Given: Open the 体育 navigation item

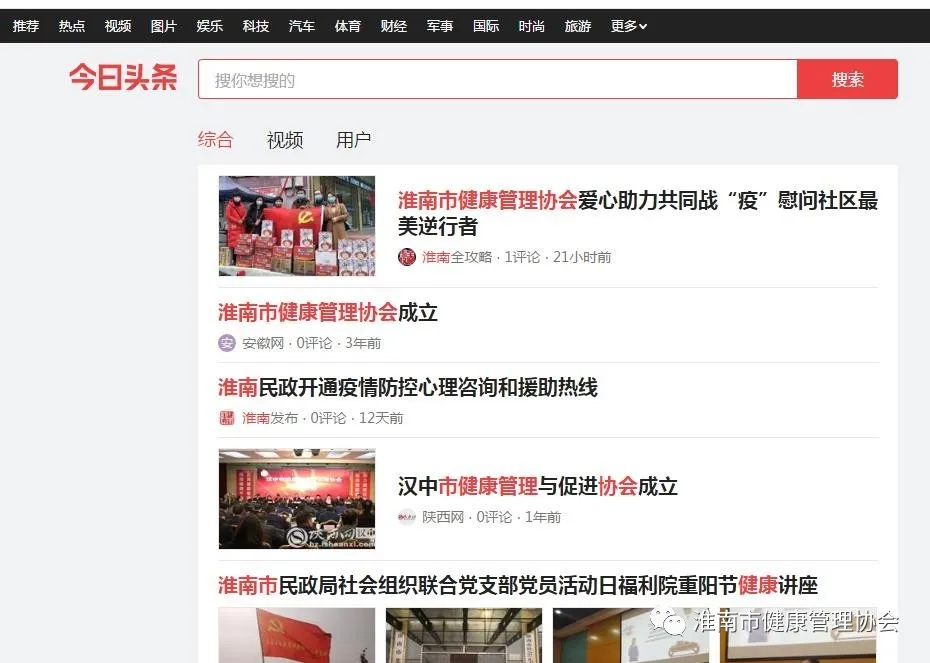Looking at the screenshot, I should pos(348,26).
